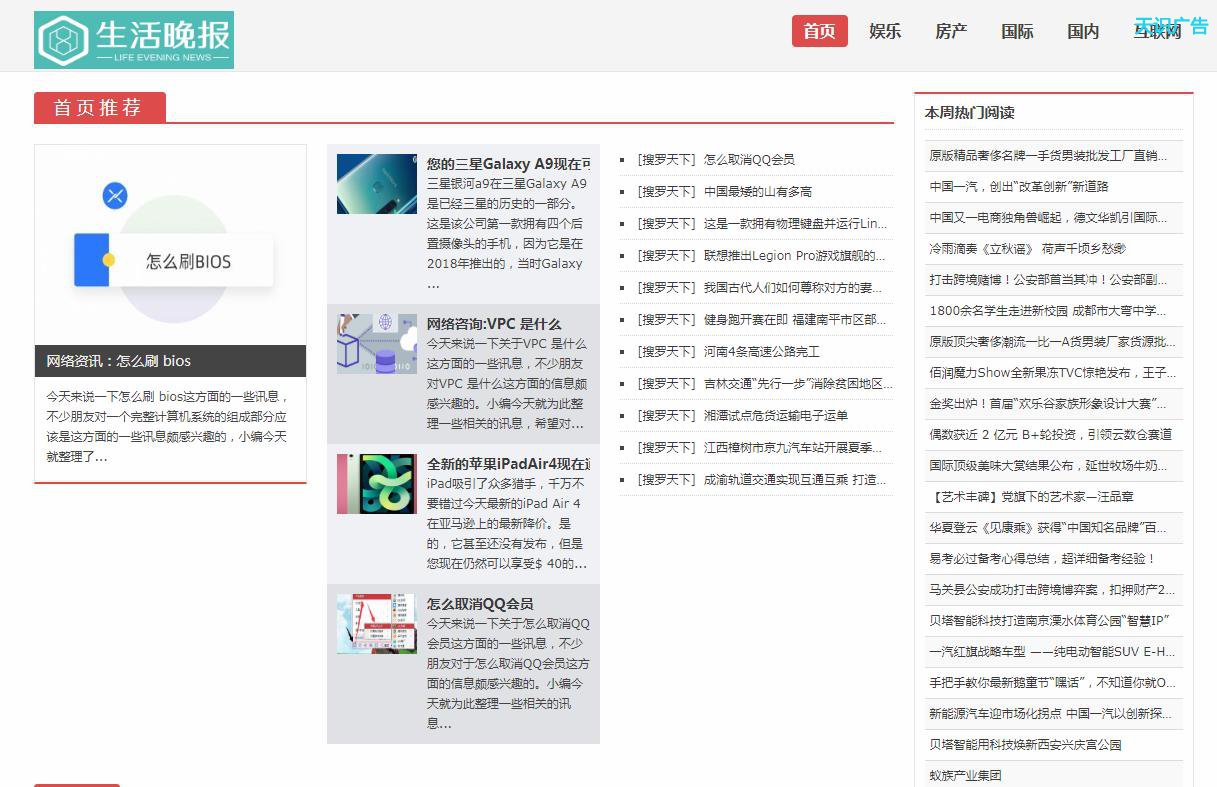
Task: Open hot read 华夏登云《见康乘》获得
Action: point(1048,527)
